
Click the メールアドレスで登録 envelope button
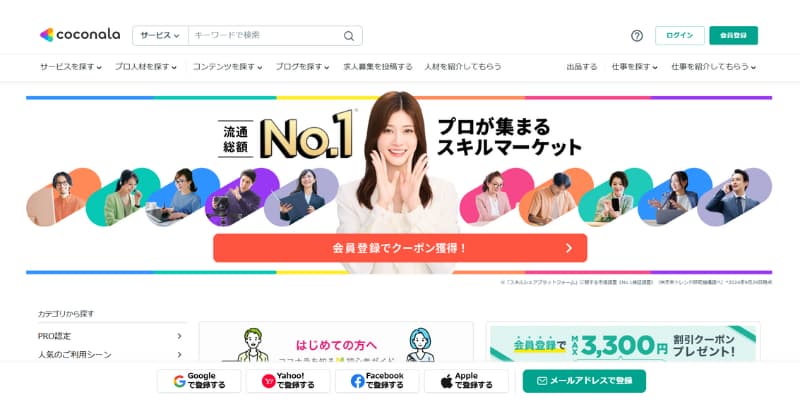coord(584,381)
